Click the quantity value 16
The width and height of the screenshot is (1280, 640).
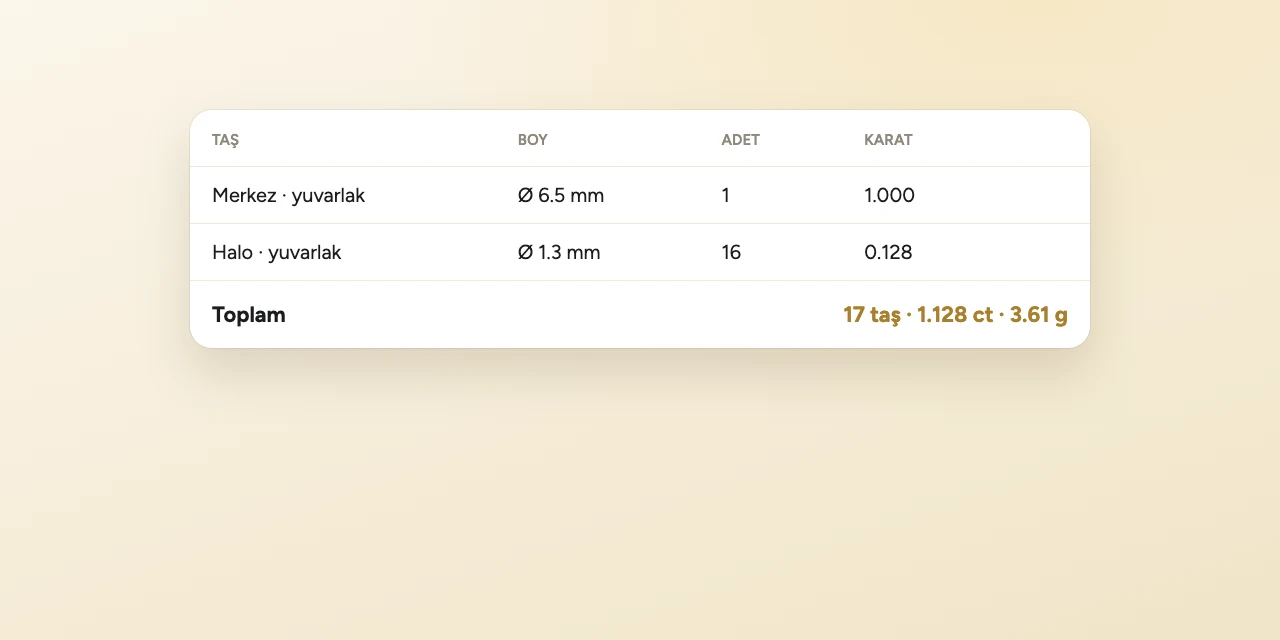click(731, 253)
